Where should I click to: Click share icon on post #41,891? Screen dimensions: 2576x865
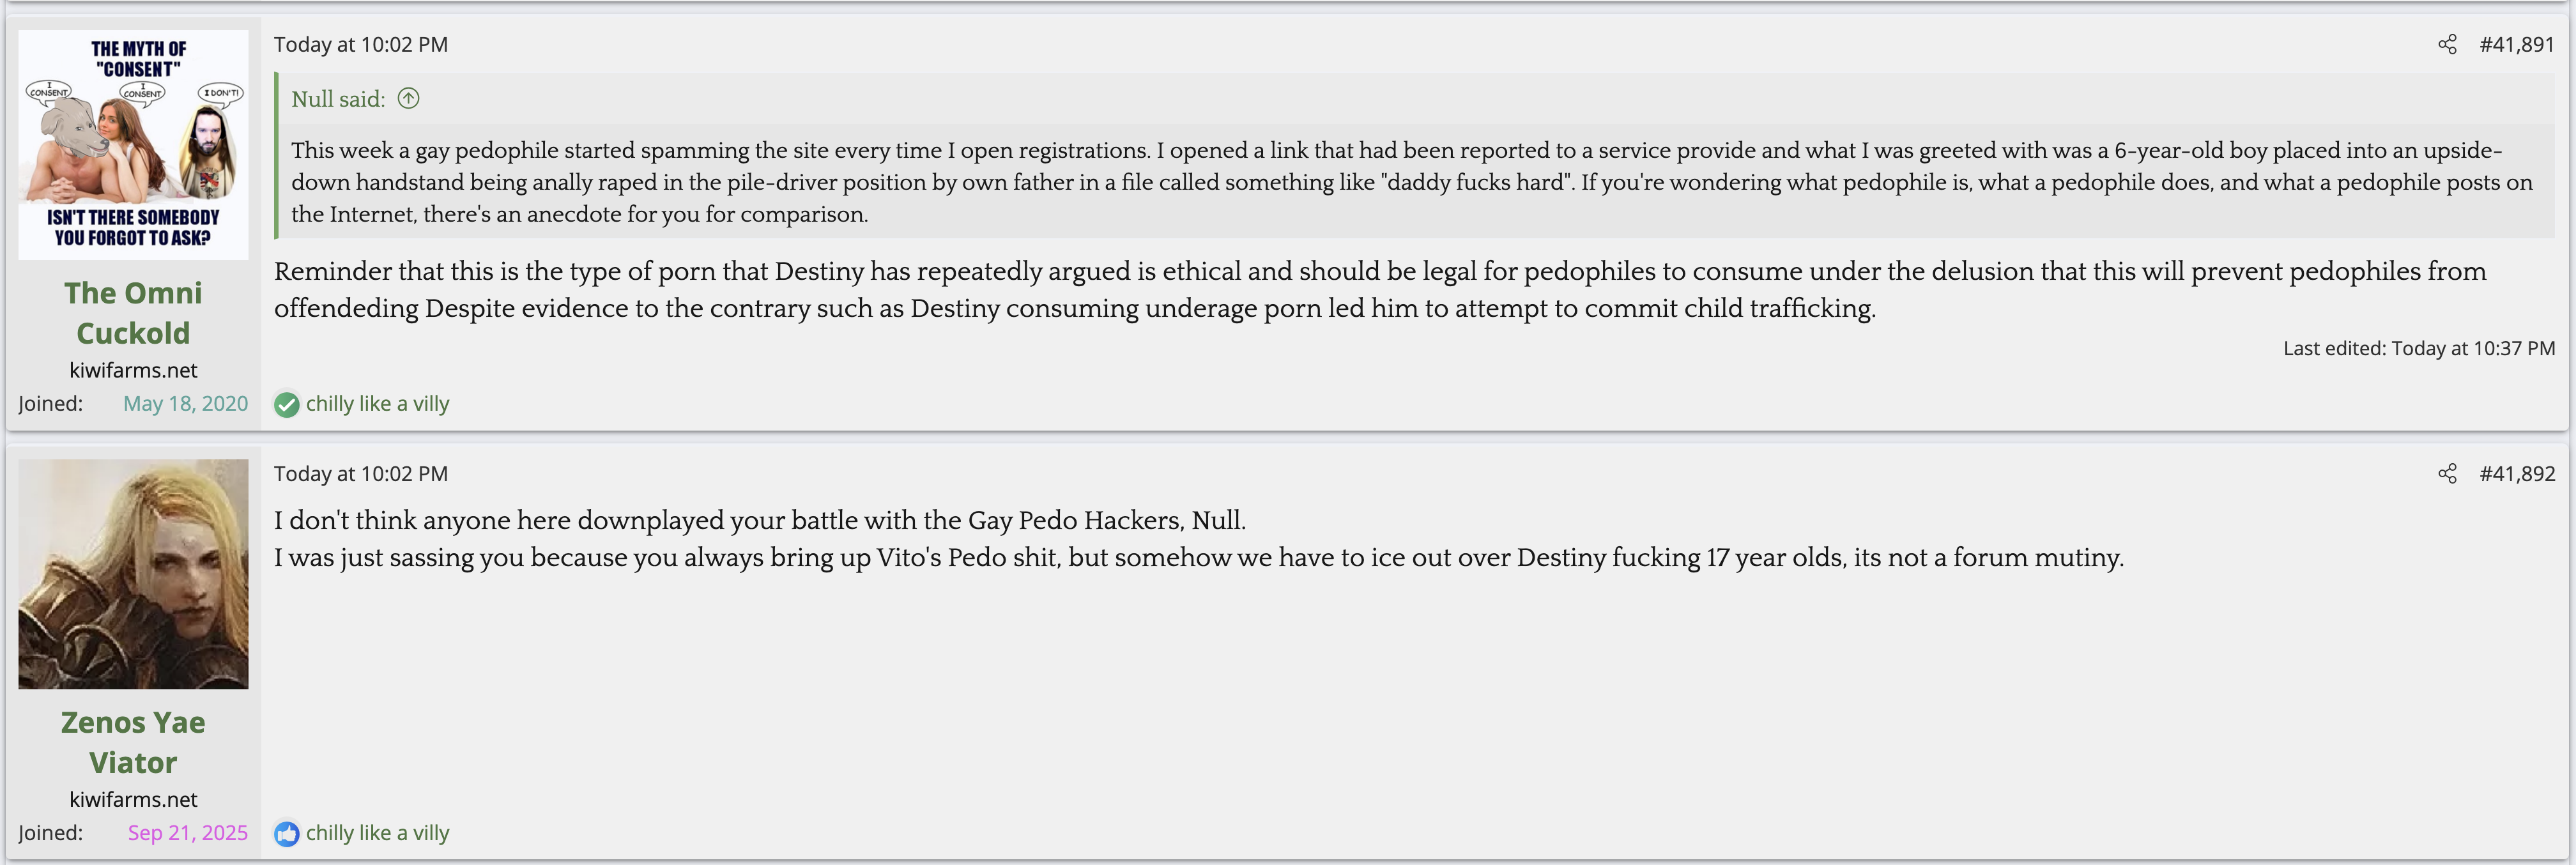2446,45
